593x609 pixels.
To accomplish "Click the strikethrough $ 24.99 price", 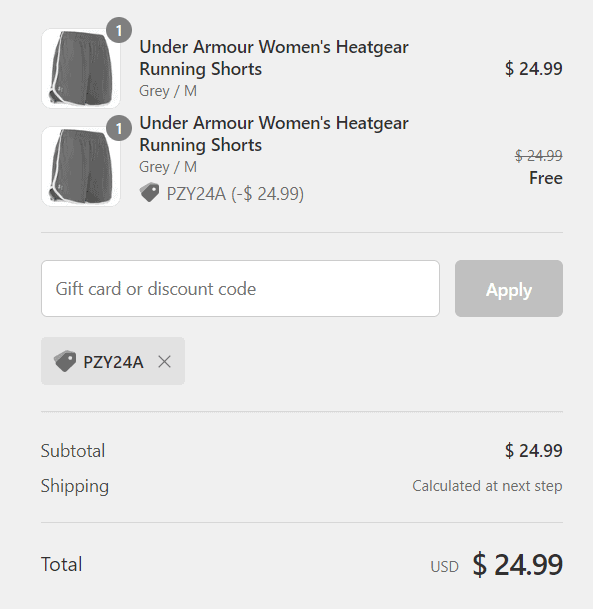I will tap(539, 156).
